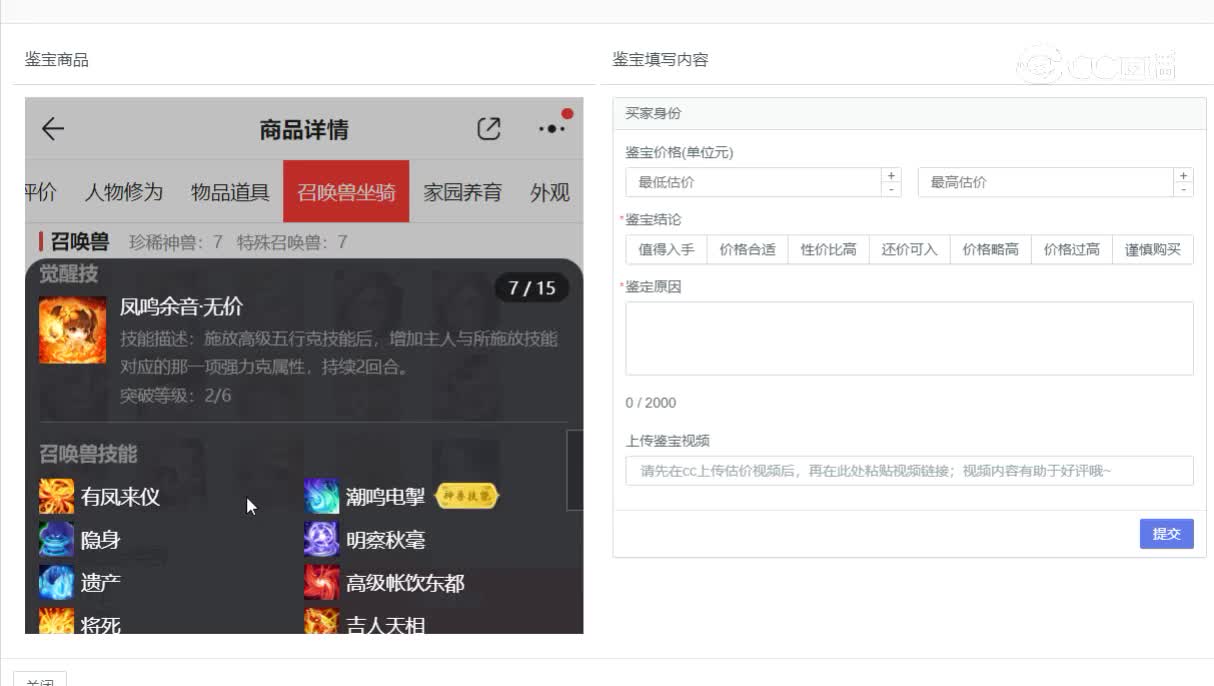
Task: Select the 值得入手 conclusion tag
Action: pos(667,249)
